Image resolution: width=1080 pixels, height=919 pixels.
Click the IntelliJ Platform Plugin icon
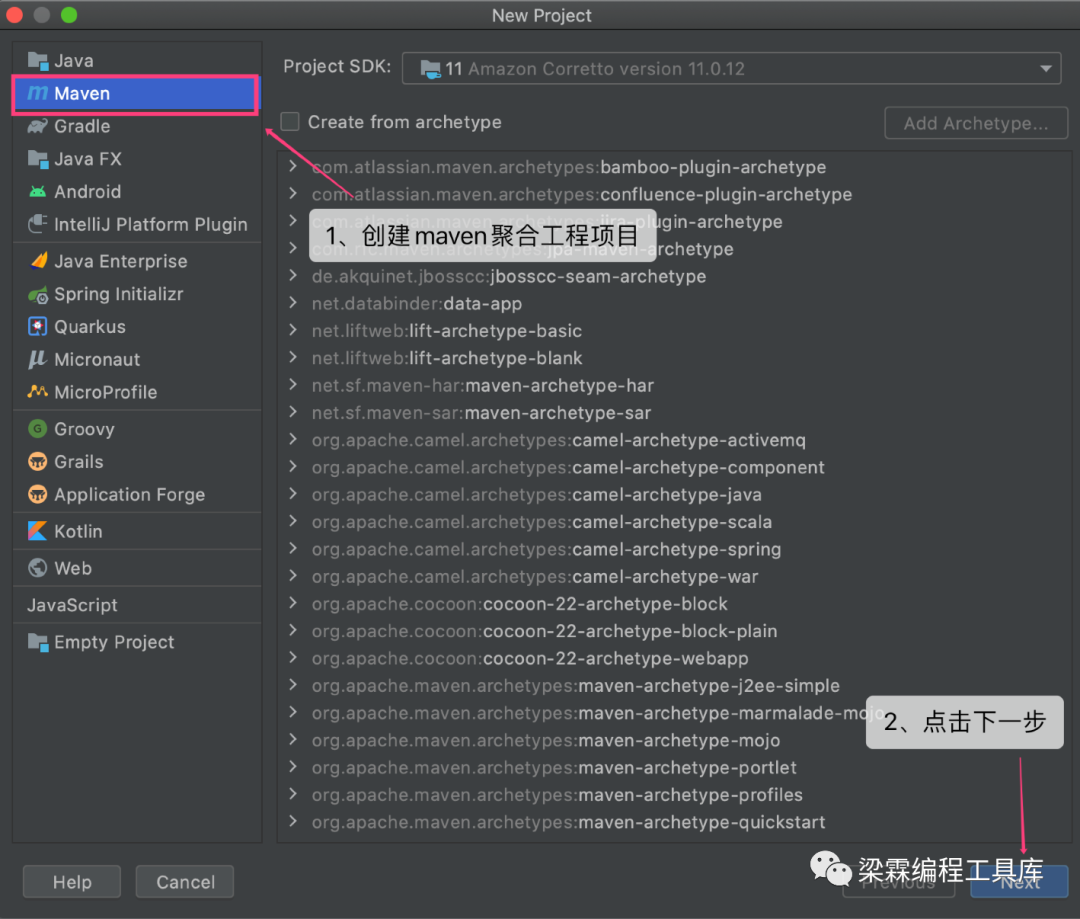click(x=38, y=225)
